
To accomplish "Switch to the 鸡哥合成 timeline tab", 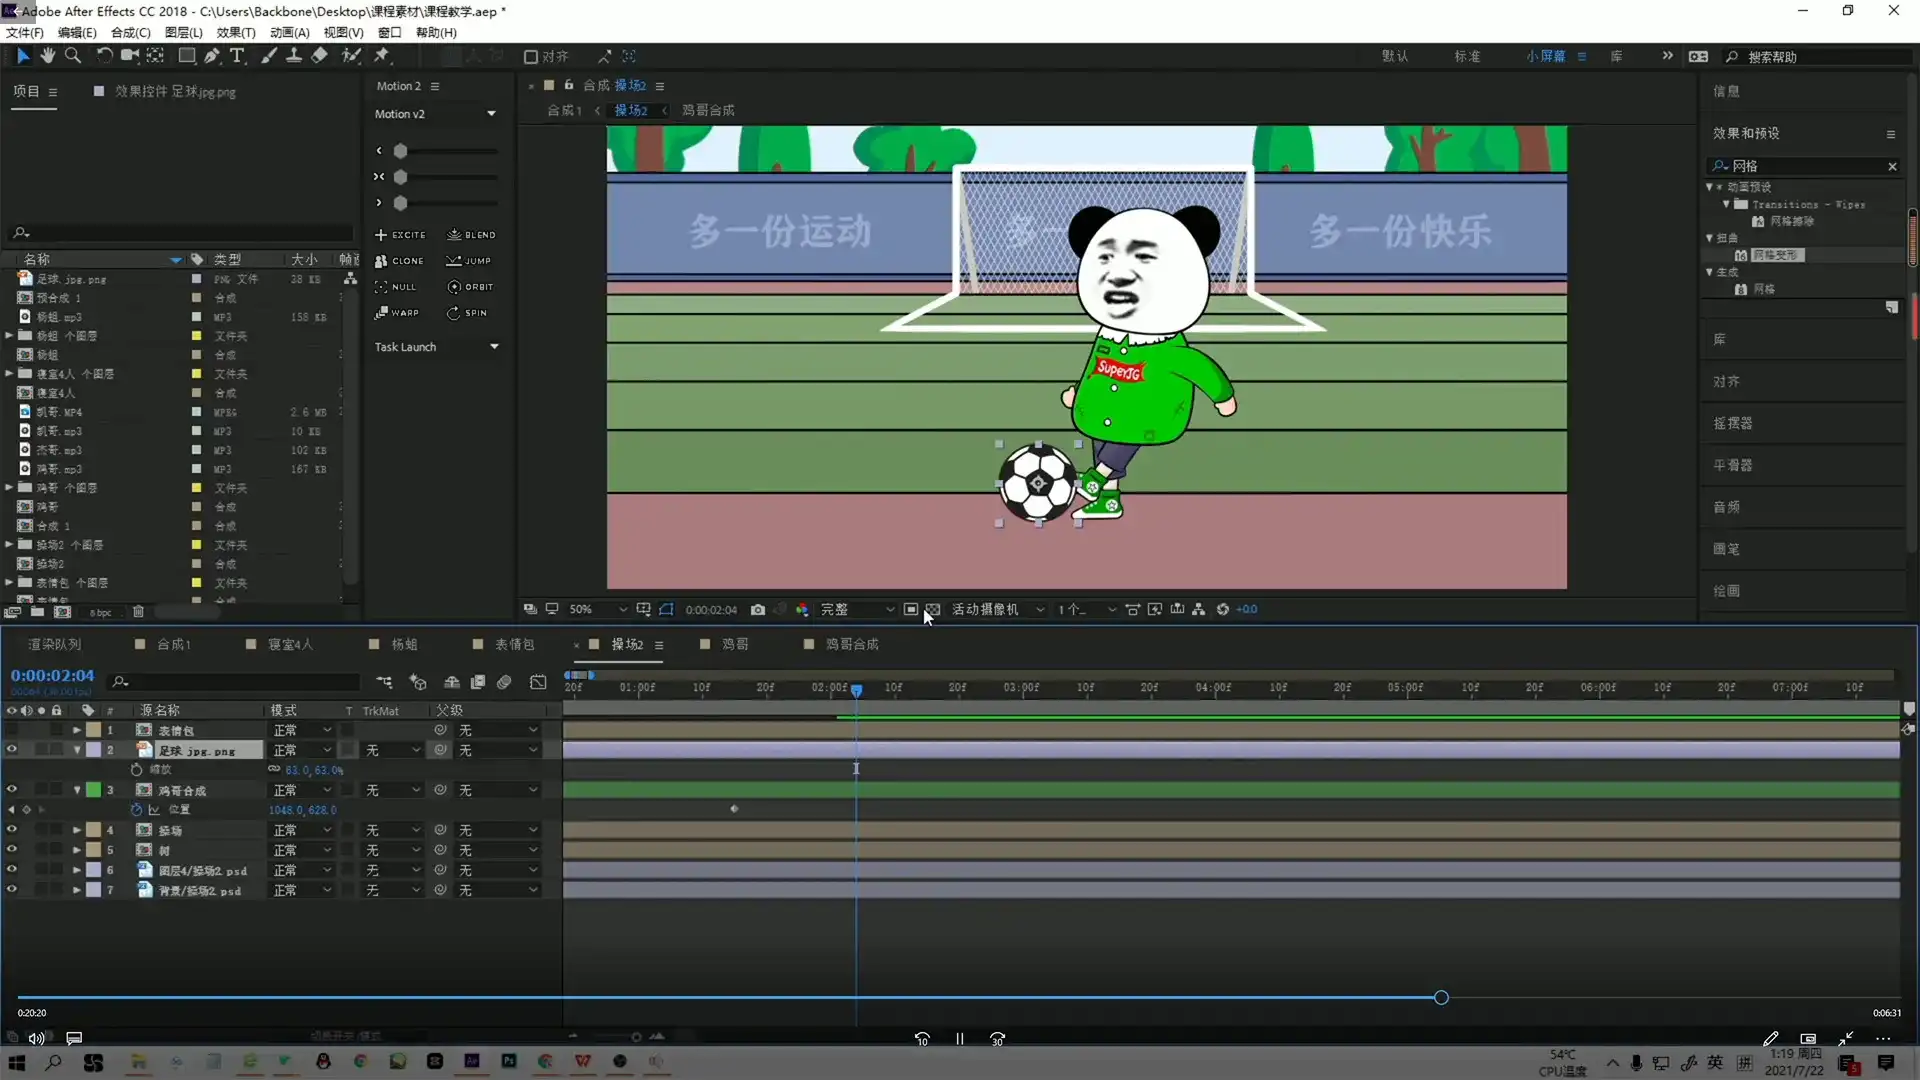I will pos(851,644).
